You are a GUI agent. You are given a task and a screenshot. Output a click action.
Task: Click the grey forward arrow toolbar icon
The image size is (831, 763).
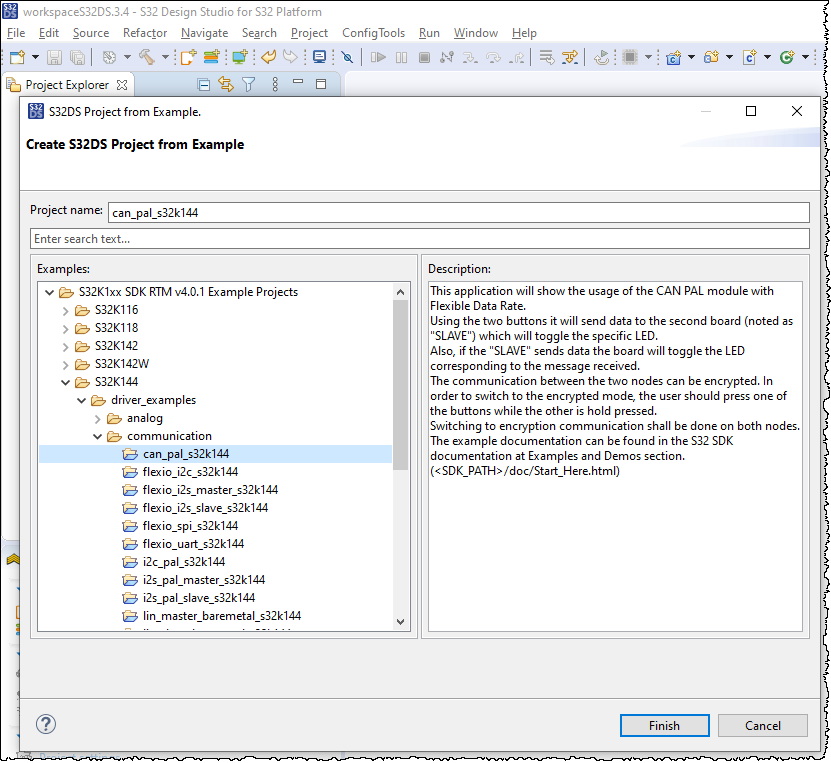point(290,57)
